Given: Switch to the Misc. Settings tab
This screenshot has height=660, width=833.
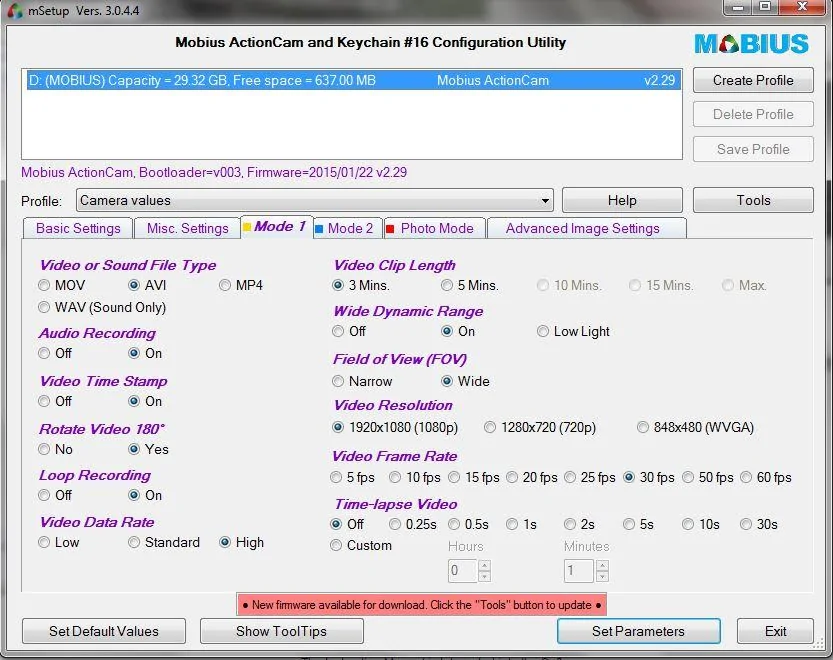Looking at the screenshot, I should [188, 229].
